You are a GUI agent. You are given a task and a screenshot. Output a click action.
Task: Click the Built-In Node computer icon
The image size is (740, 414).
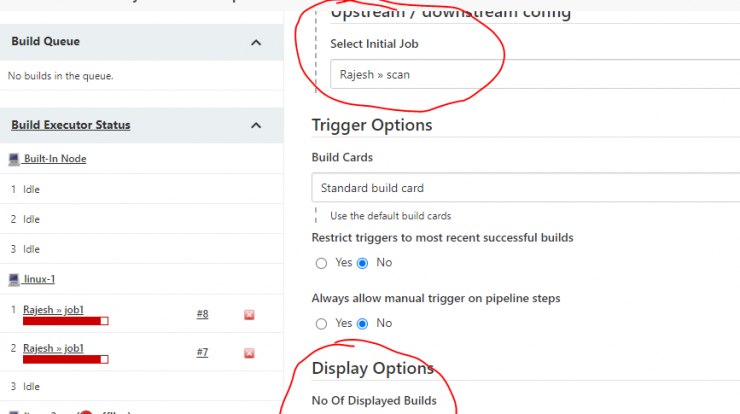point(14,160)
